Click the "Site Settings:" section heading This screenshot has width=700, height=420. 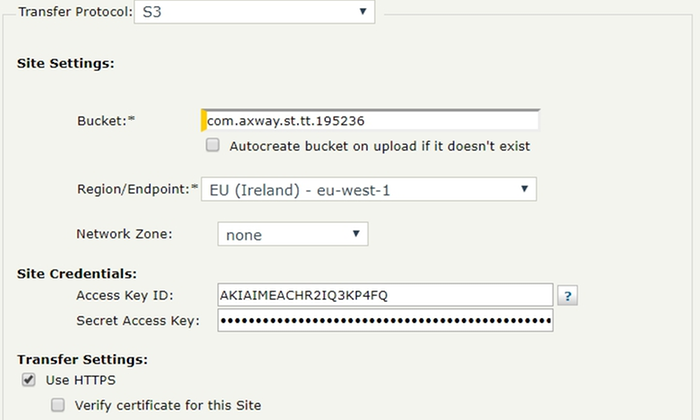[x=65, y=63]
